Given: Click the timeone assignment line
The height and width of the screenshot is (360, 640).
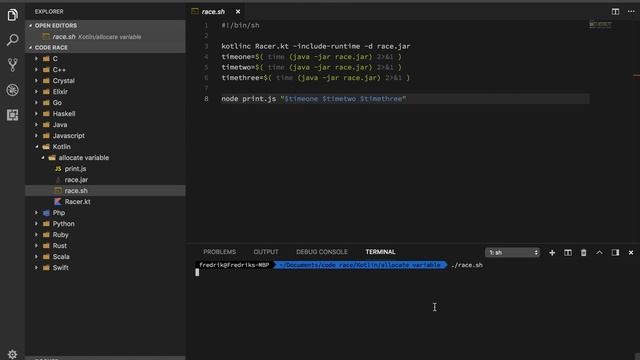Looking at the screenshot, I should tap(311, 57).
